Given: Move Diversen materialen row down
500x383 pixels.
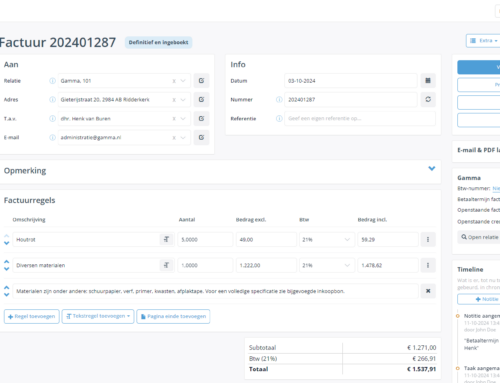Looking at the screenshot, I should click(6, 269).
